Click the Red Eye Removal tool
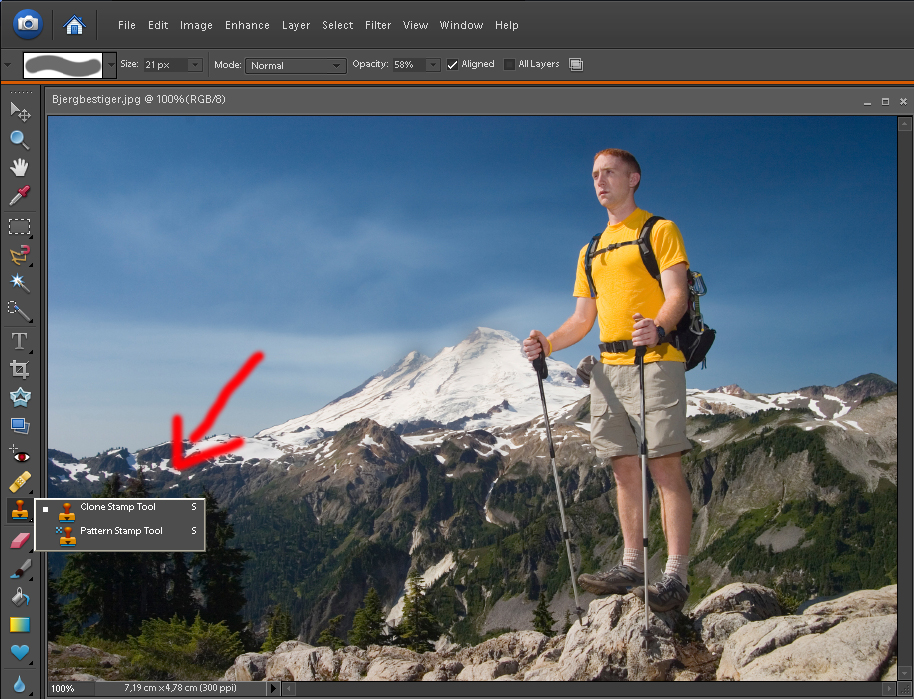Image resolution: width=914 pixels, height=699 pixels. tap(20, 453)
